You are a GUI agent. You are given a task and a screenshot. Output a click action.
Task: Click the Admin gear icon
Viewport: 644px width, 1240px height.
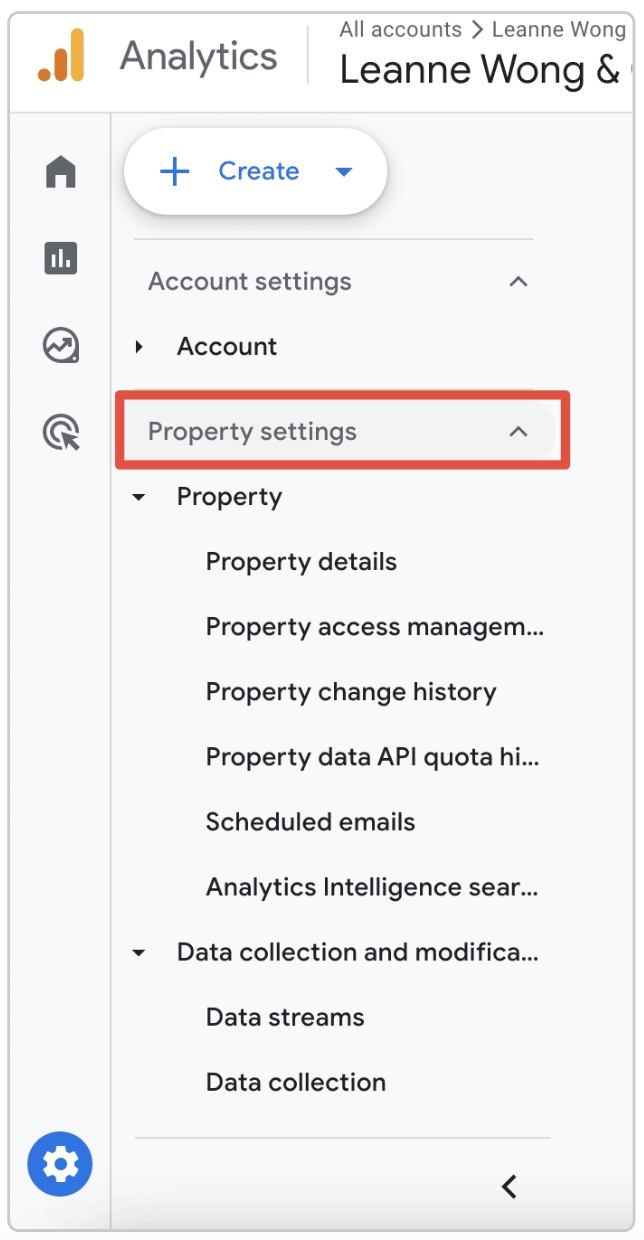60,1163
